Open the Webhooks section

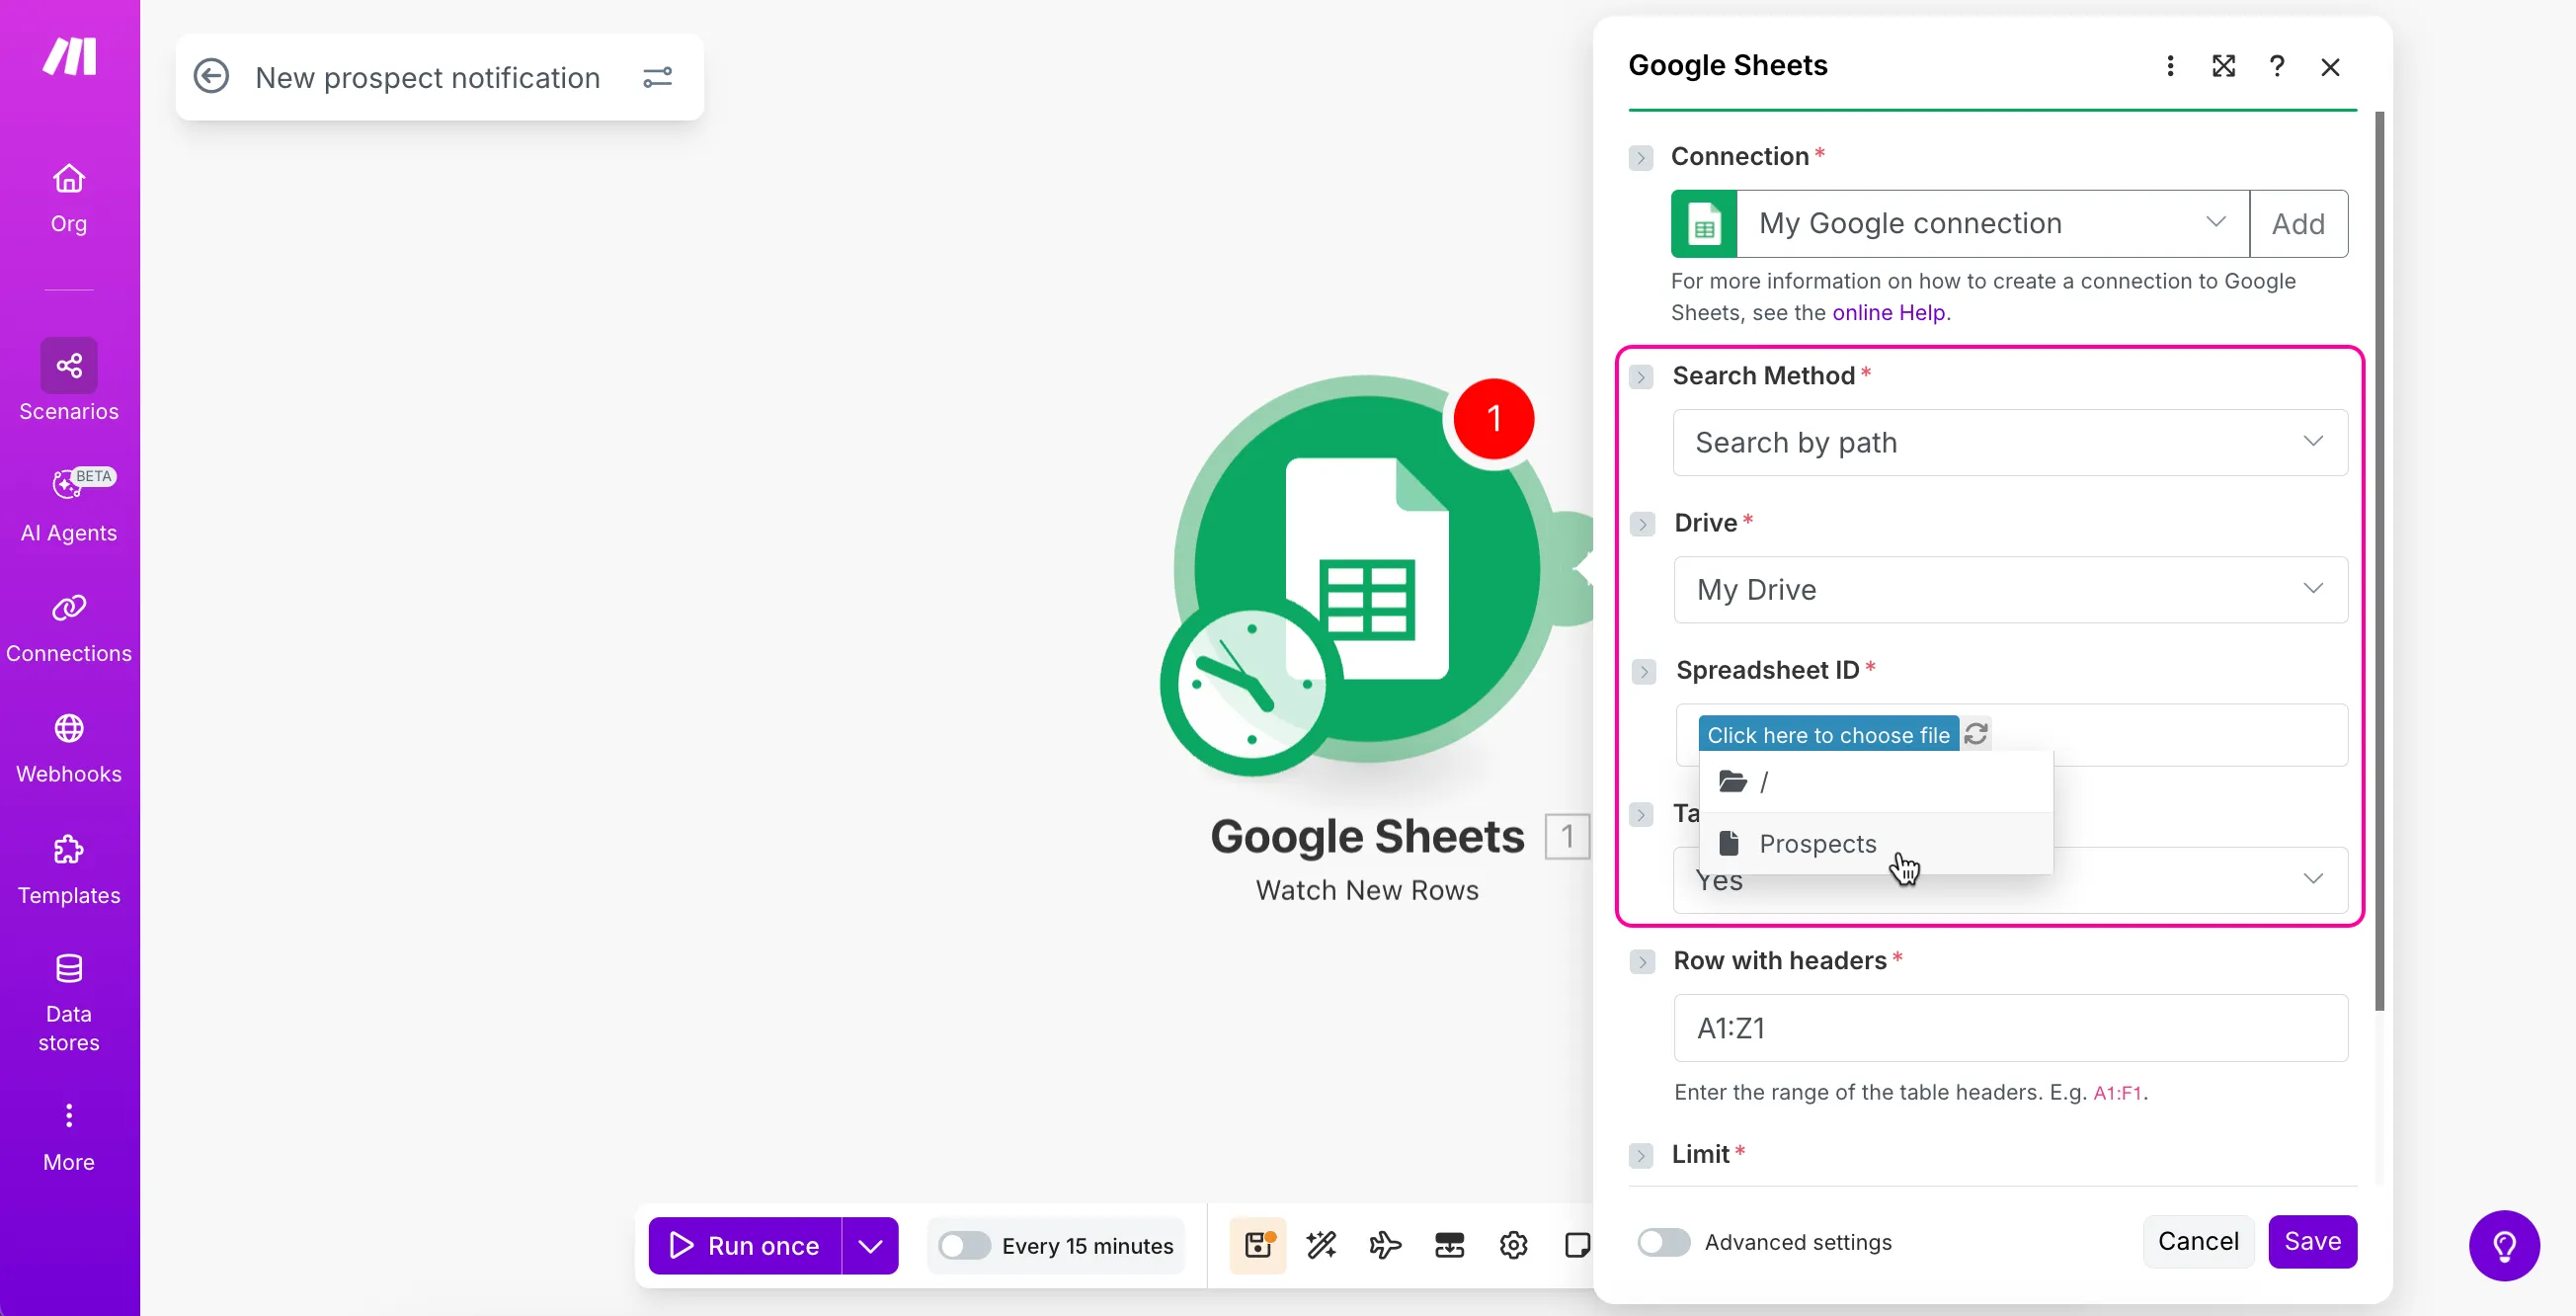(69, 747)
